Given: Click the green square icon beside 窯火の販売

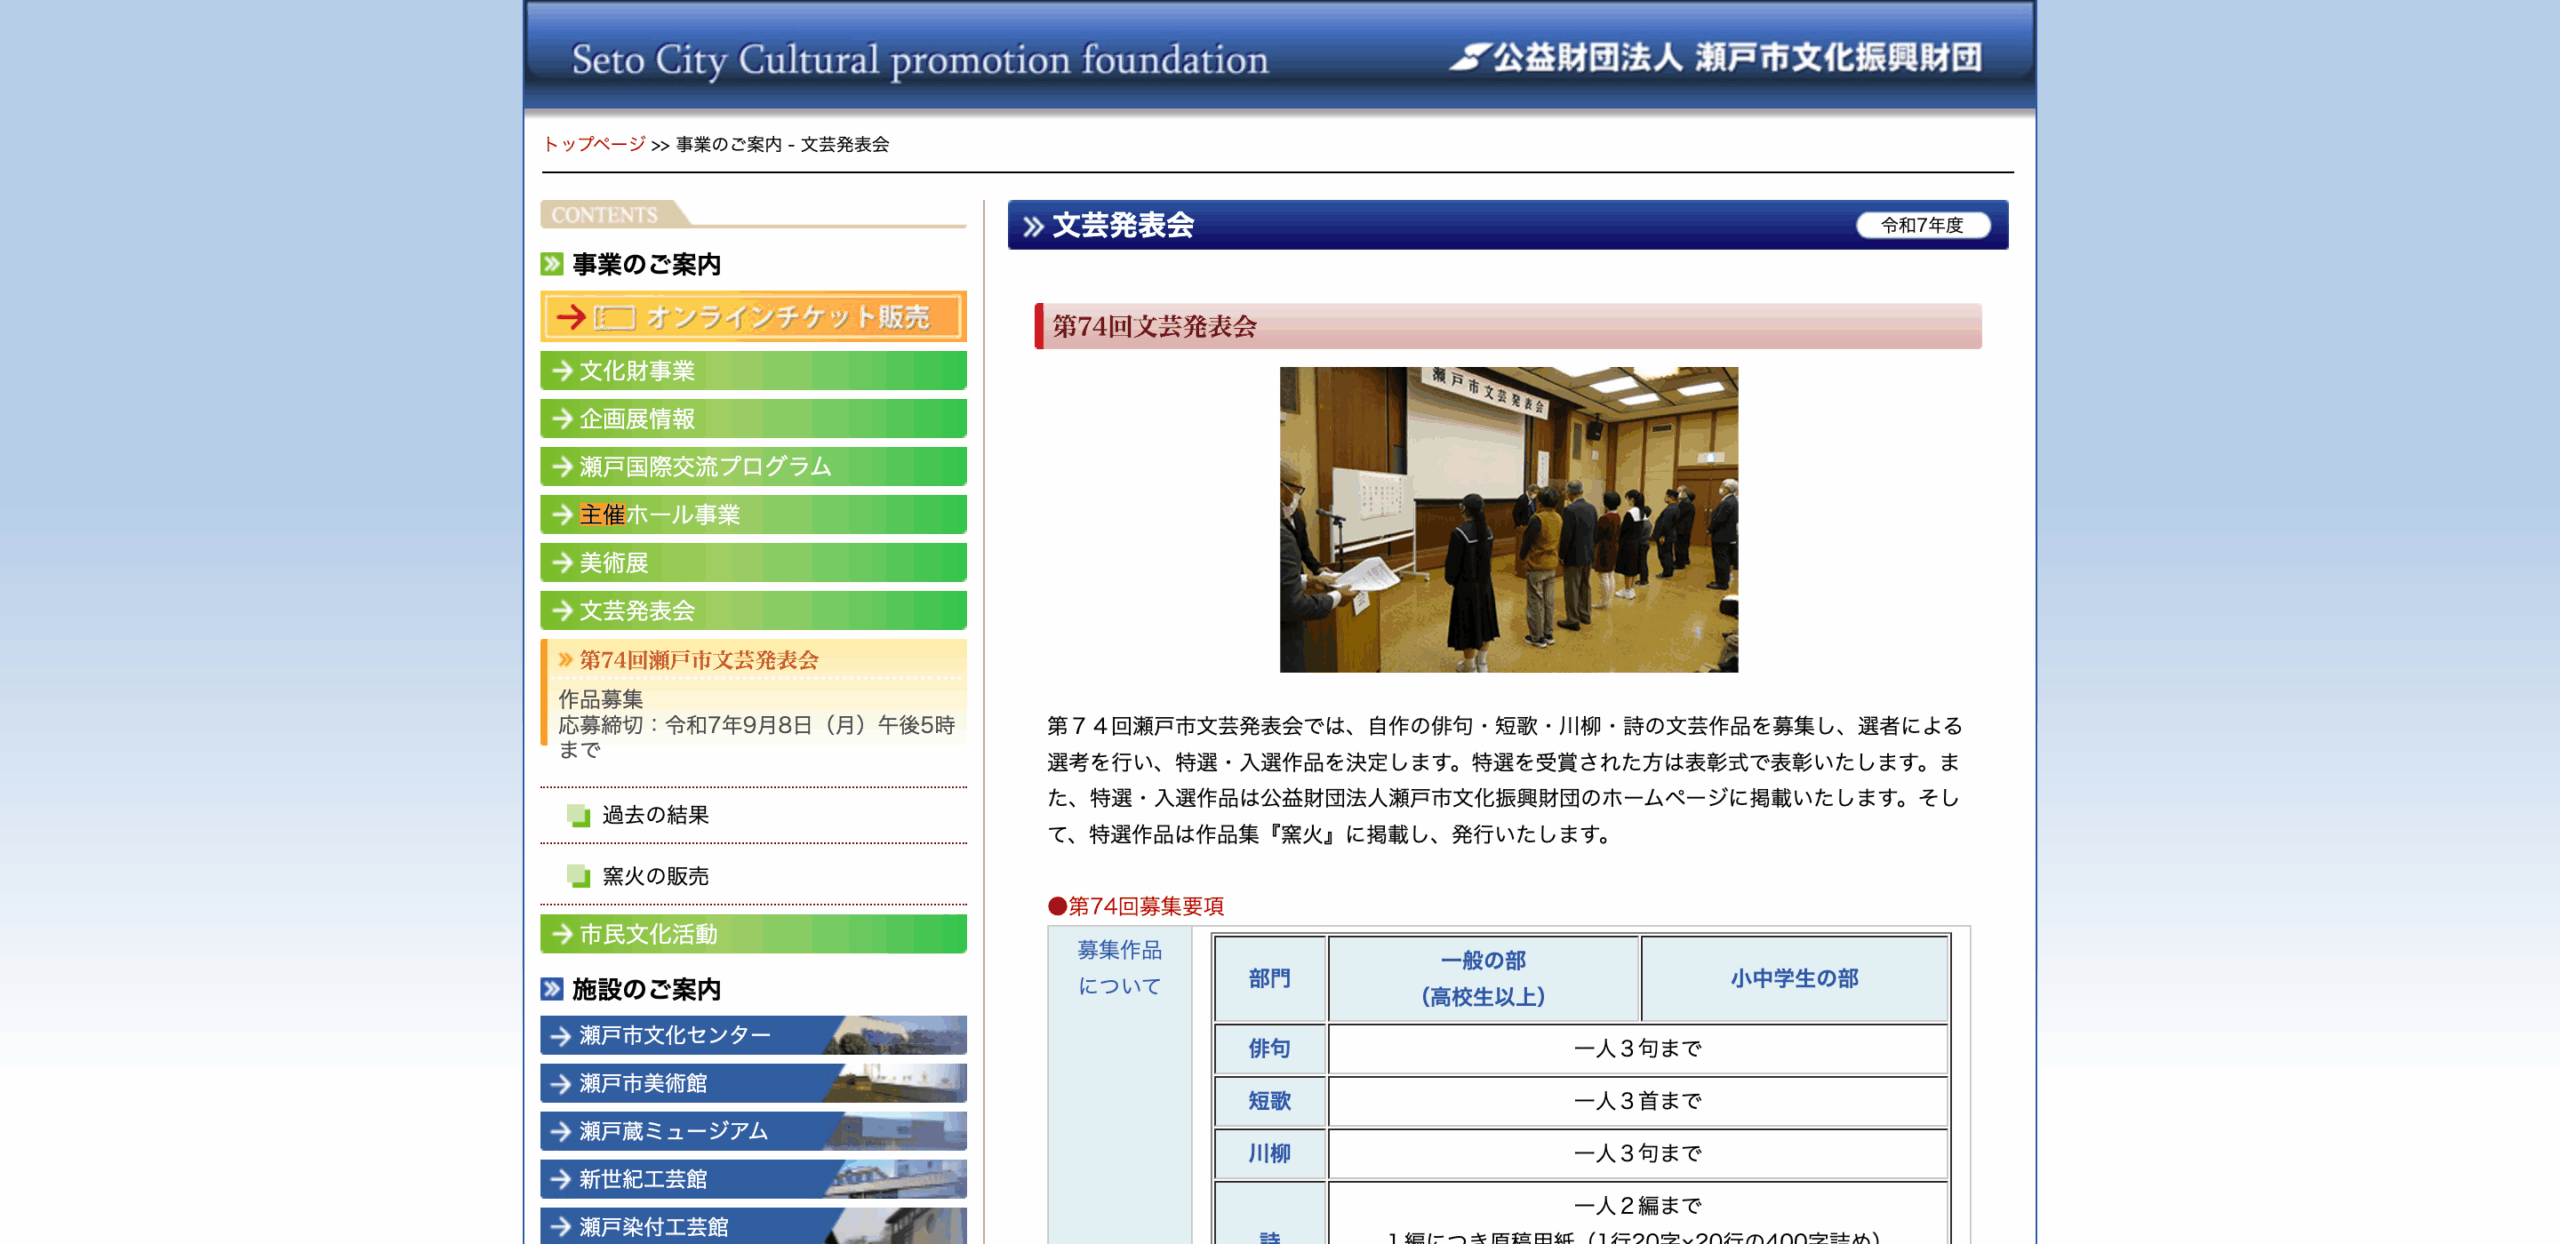Looking at the screenshot, I should (x=578, y=877).
